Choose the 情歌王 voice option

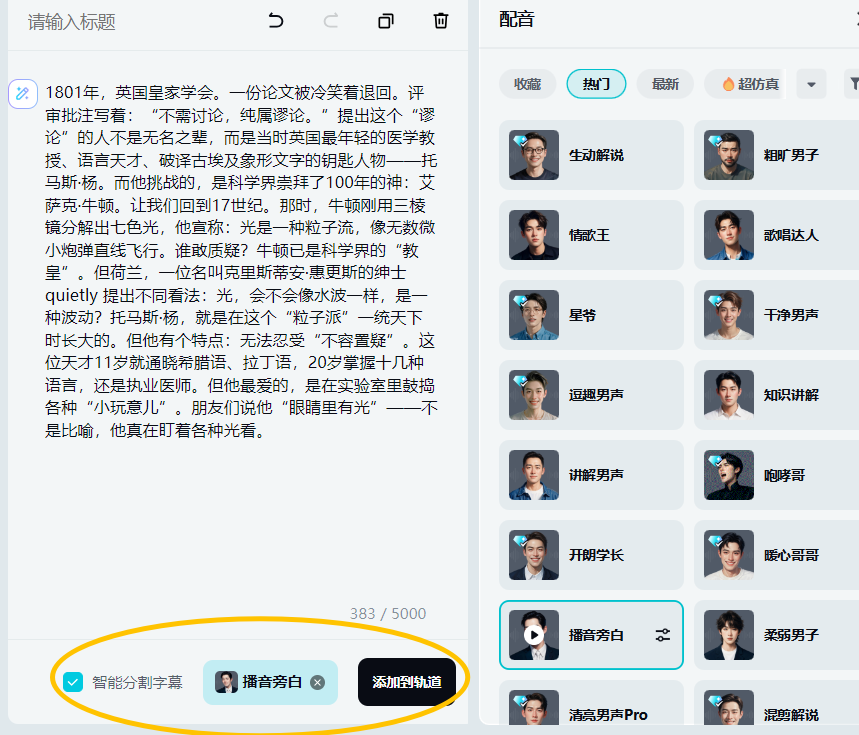coord(591,235)
